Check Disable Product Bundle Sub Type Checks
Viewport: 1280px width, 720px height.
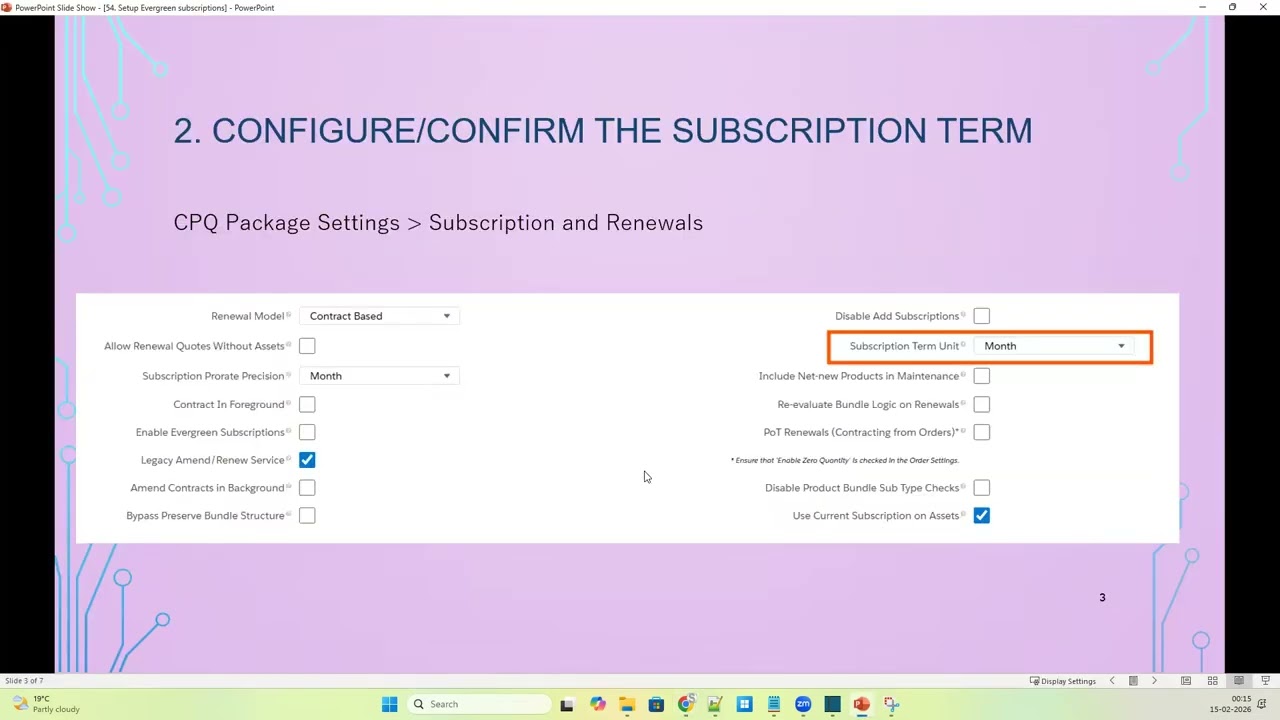[982, 488]
